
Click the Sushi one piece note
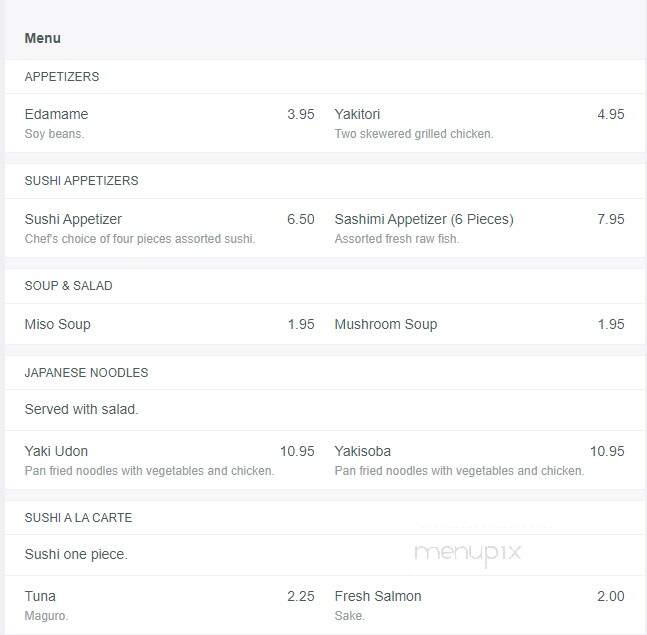(x=76, y=554)
